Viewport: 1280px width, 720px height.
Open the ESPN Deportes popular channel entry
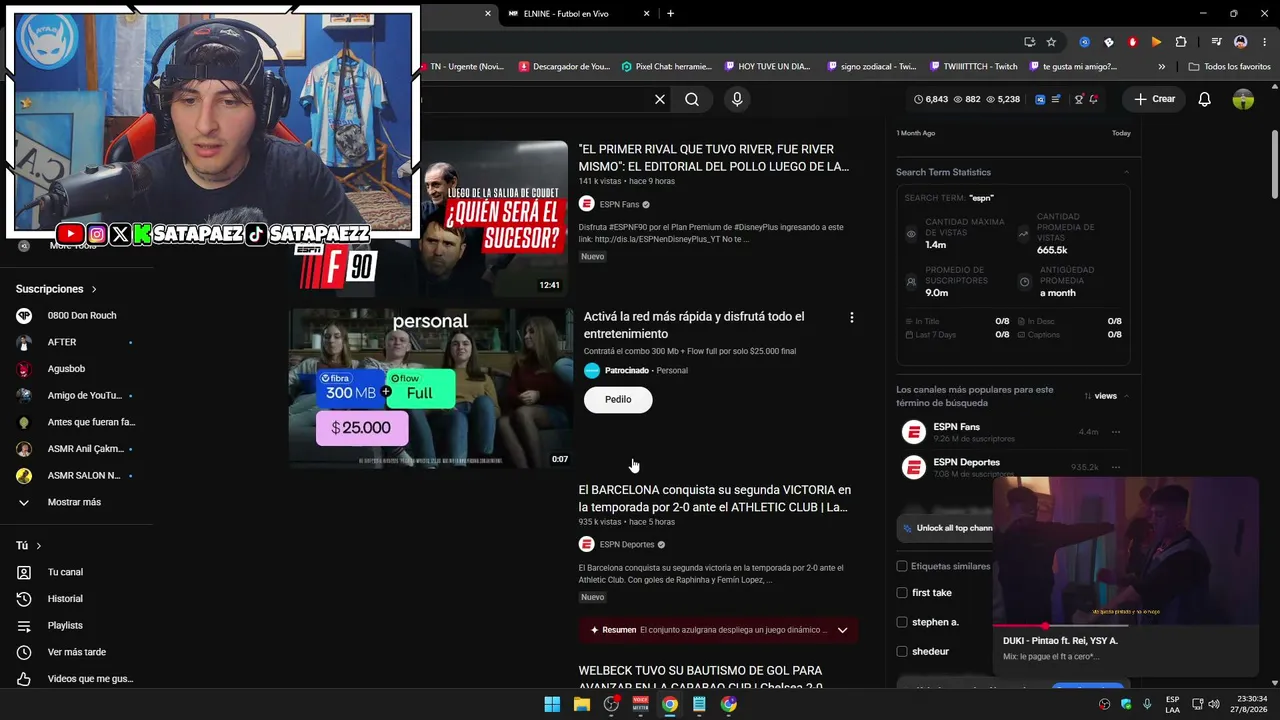[x=967, y=463]
